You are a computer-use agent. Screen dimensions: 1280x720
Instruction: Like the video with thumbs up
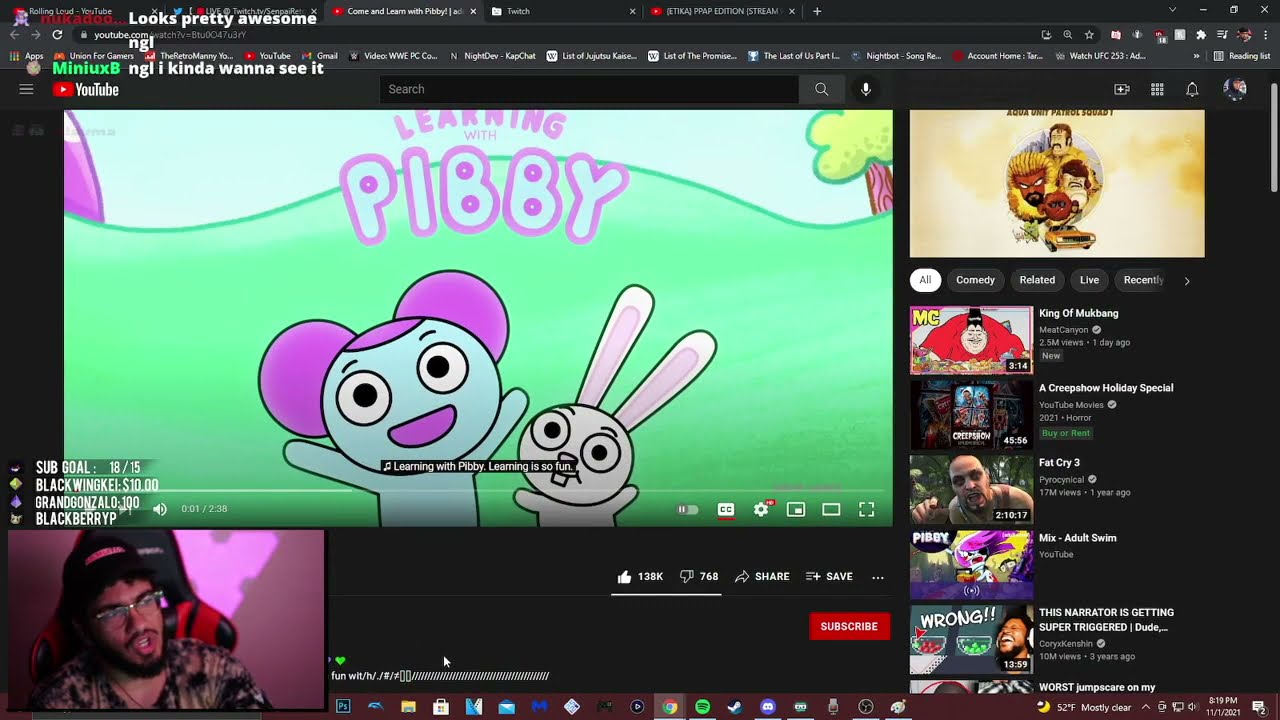[x=640, y=577]
